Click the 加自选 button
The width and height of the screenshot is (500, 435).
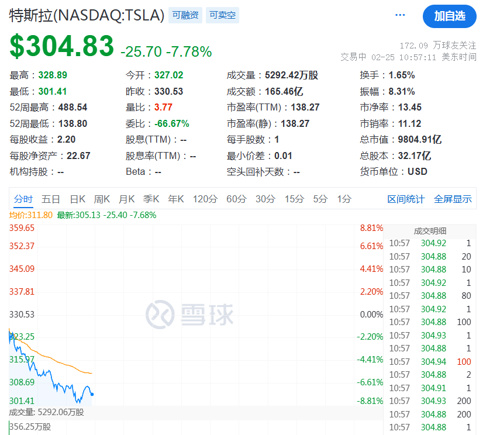tap(449, 16)
